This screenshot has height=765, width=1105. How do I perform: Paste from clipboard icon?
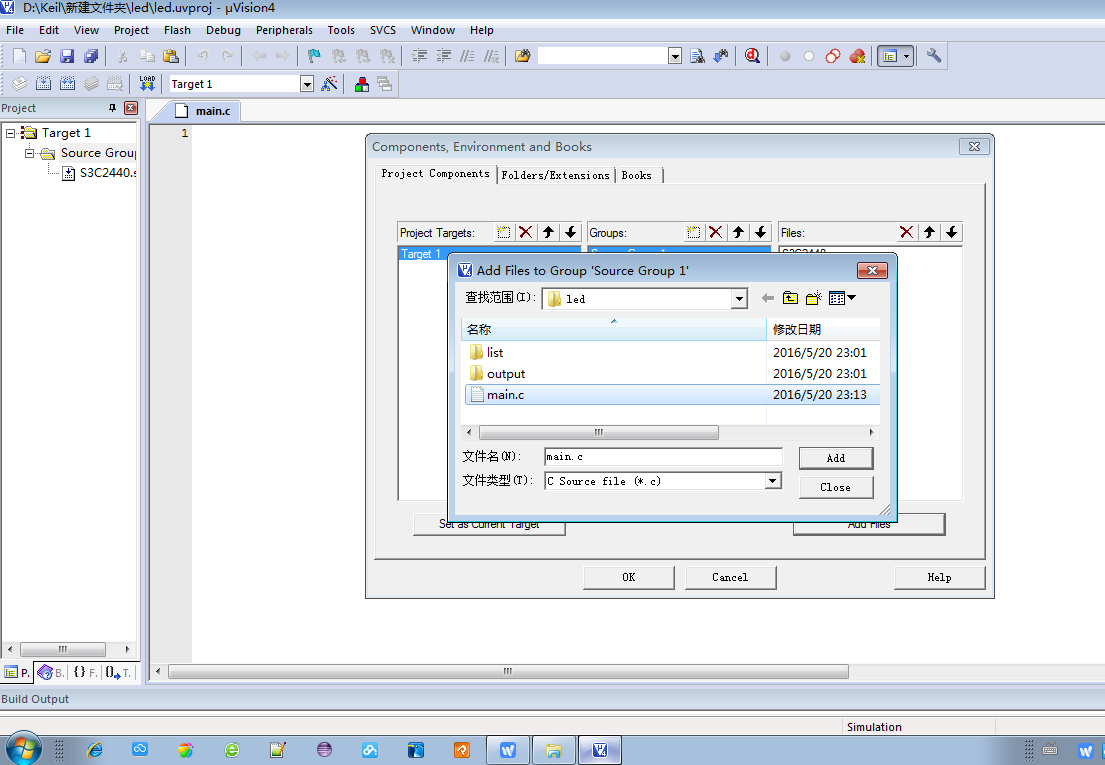(x=171, y=56)
